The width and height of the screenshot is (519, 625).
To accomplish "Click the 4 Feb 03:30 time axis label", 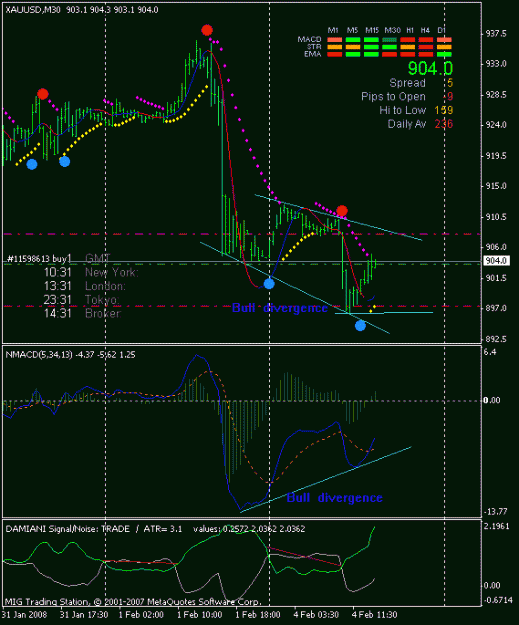I will (x=317, y=615).
